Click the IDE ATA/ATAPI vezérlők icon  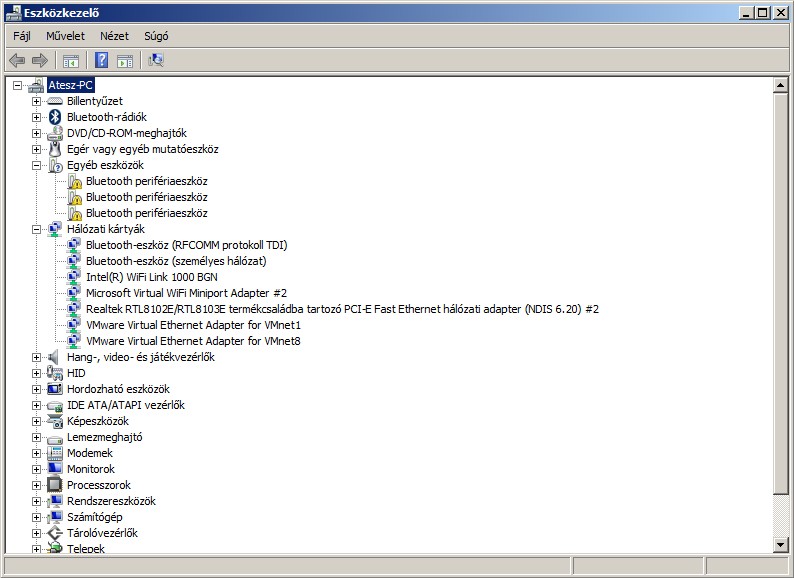coord(55,405)
